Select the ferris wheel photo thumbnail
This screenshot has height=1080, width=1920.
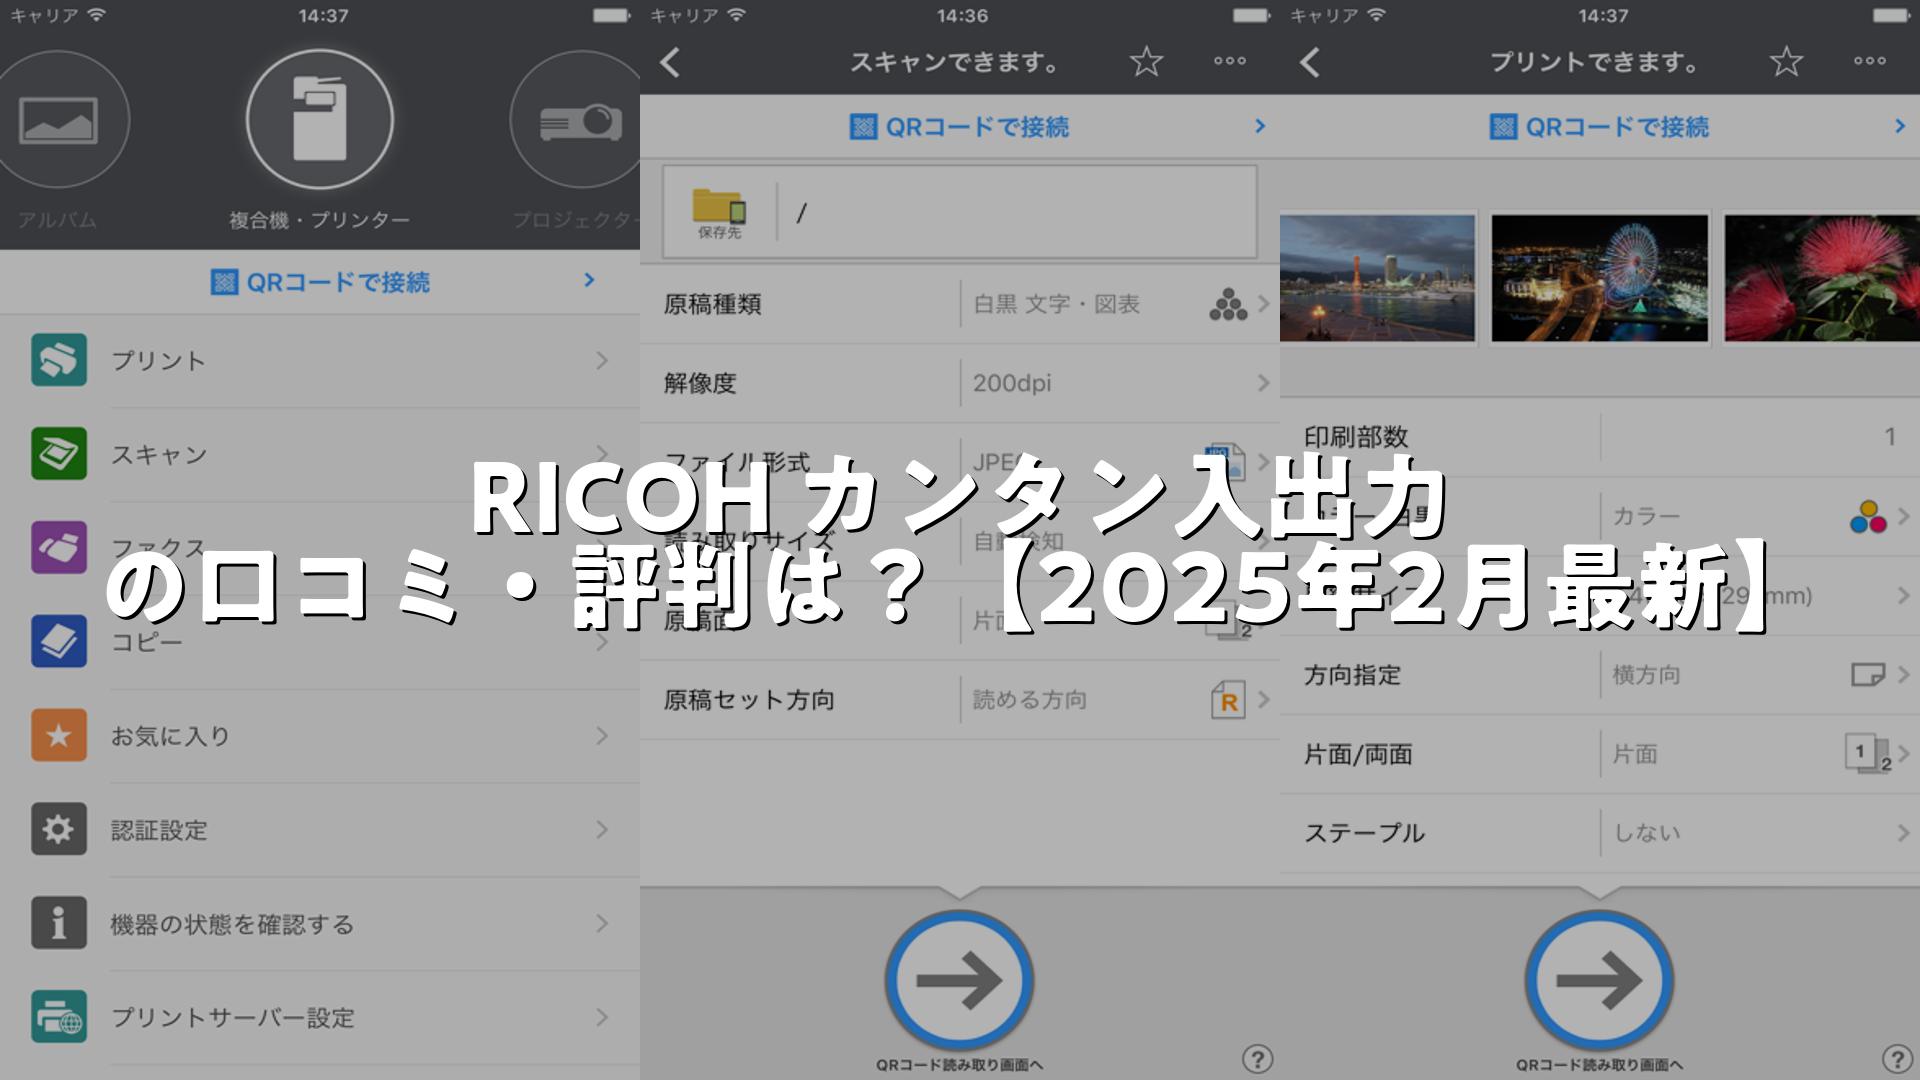(x=1599, y=278)
